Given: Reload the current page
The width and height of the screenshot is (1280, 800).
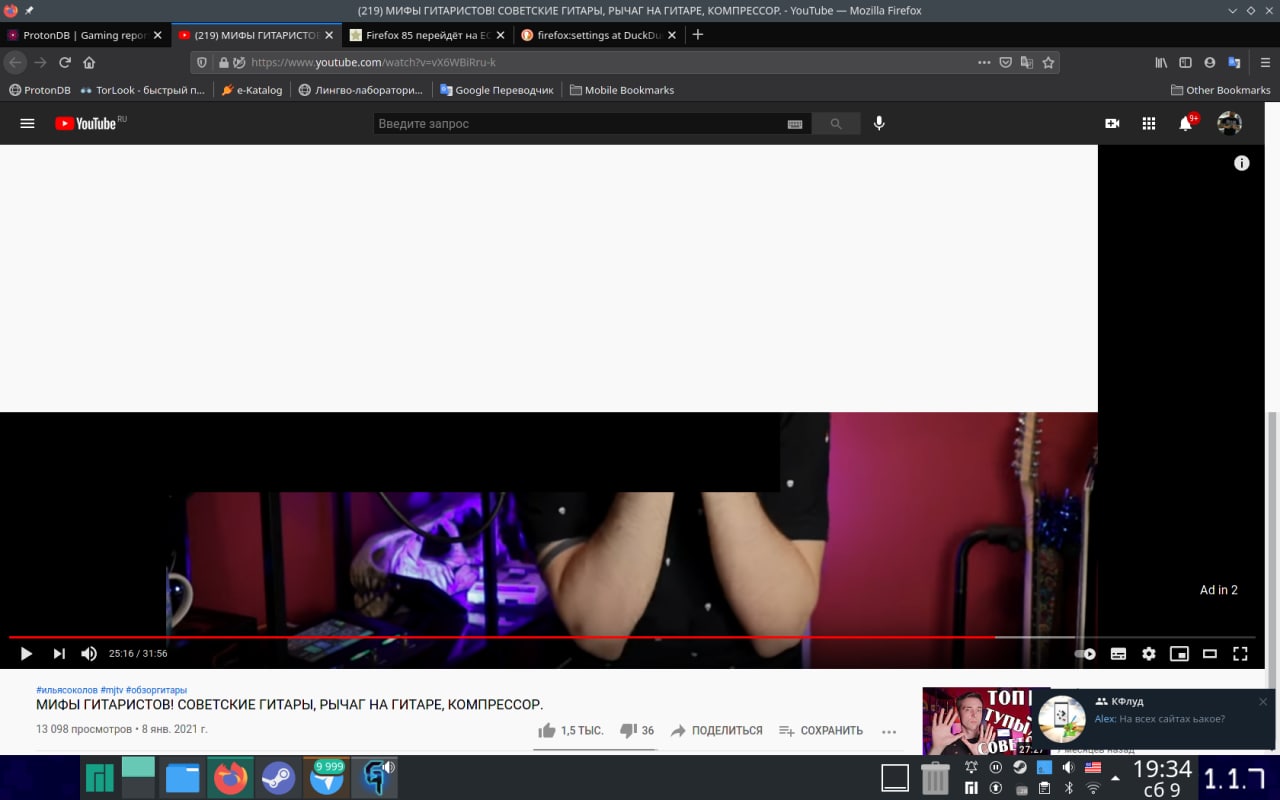Looking at the screenshot, I should [x=65, y=62].
